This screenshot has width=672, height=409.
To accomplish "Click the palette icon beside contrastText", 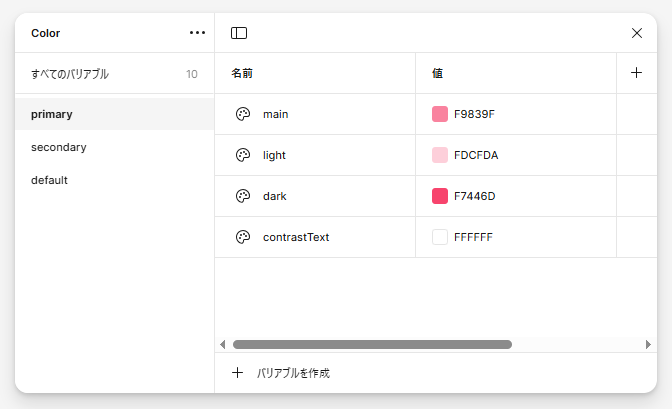I will click(243, 237).
